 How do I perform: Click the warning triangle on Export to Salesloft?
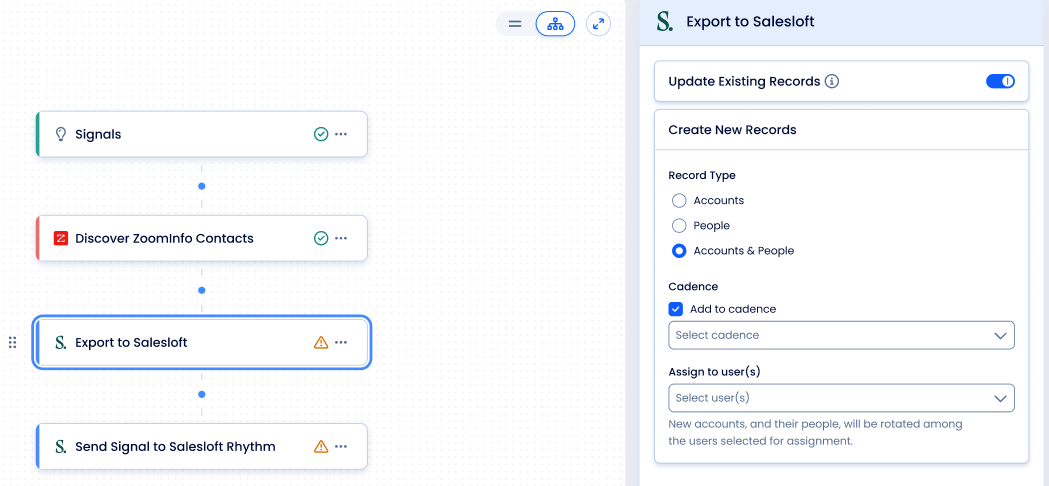320,342
